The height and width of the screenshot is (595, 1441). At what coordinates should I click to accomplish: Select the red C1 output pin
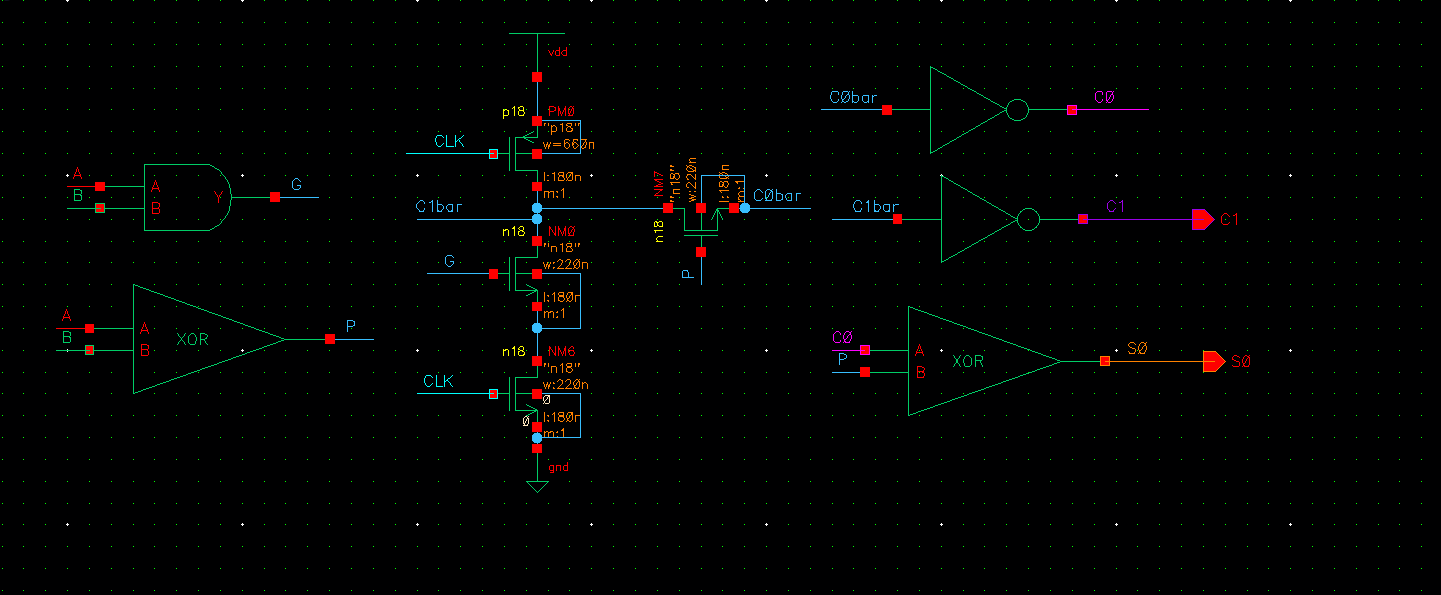(x=1202, y=219)
